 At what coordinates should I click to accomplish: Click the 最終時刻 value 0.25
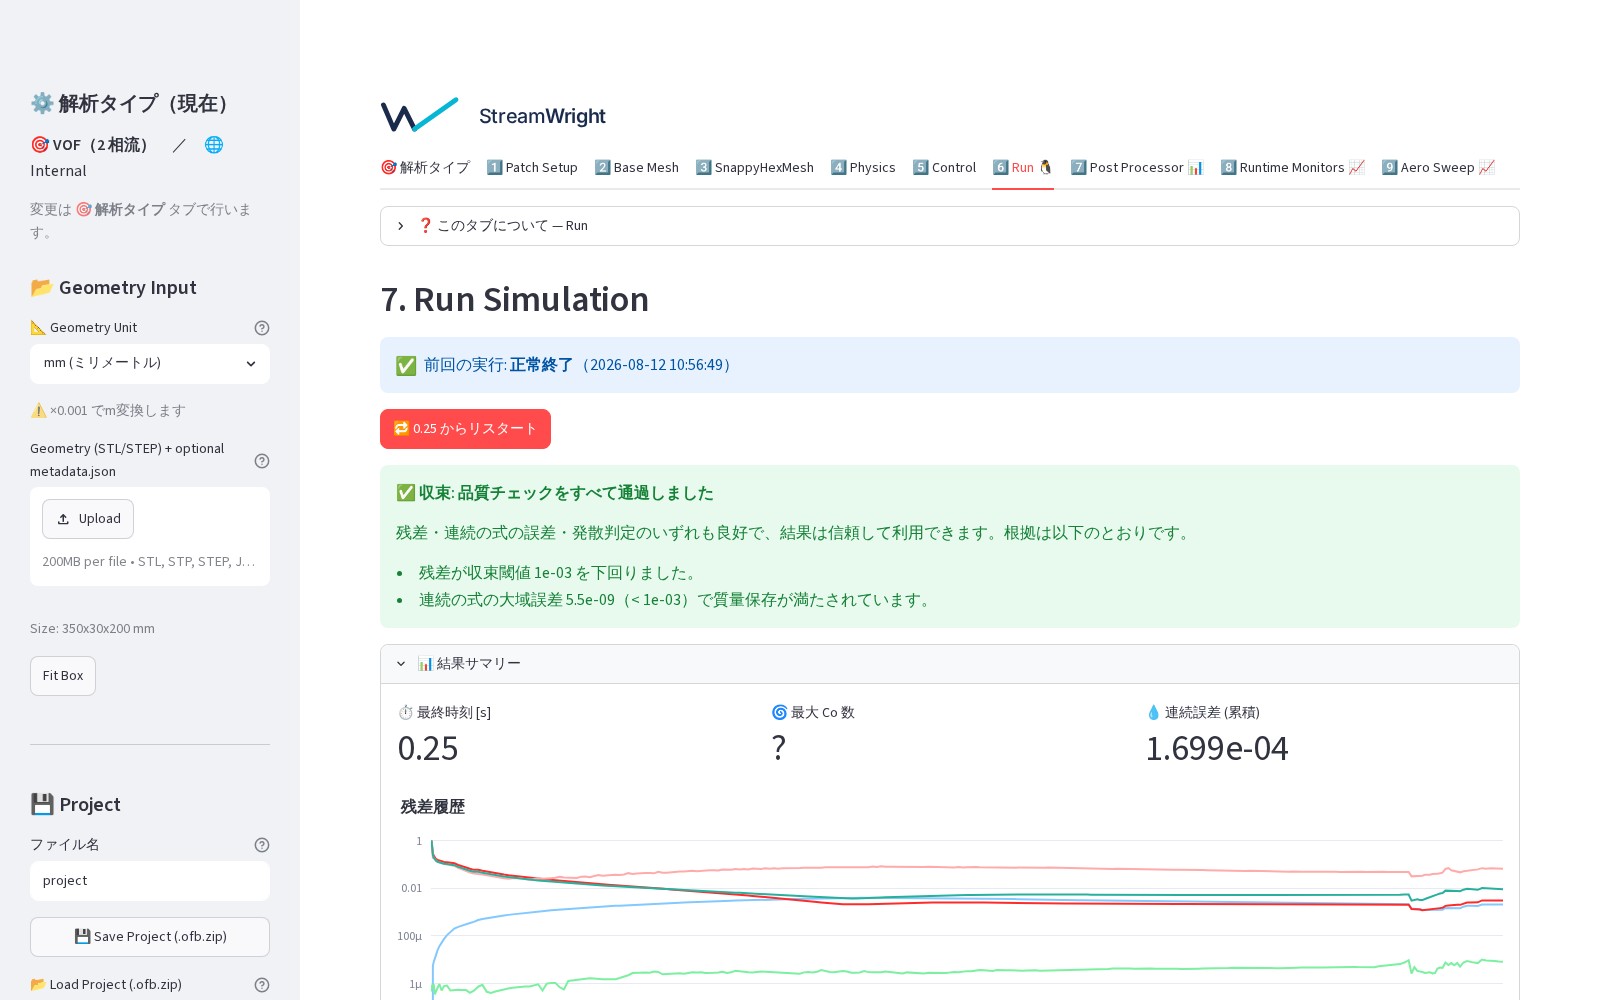pos(428,748)
